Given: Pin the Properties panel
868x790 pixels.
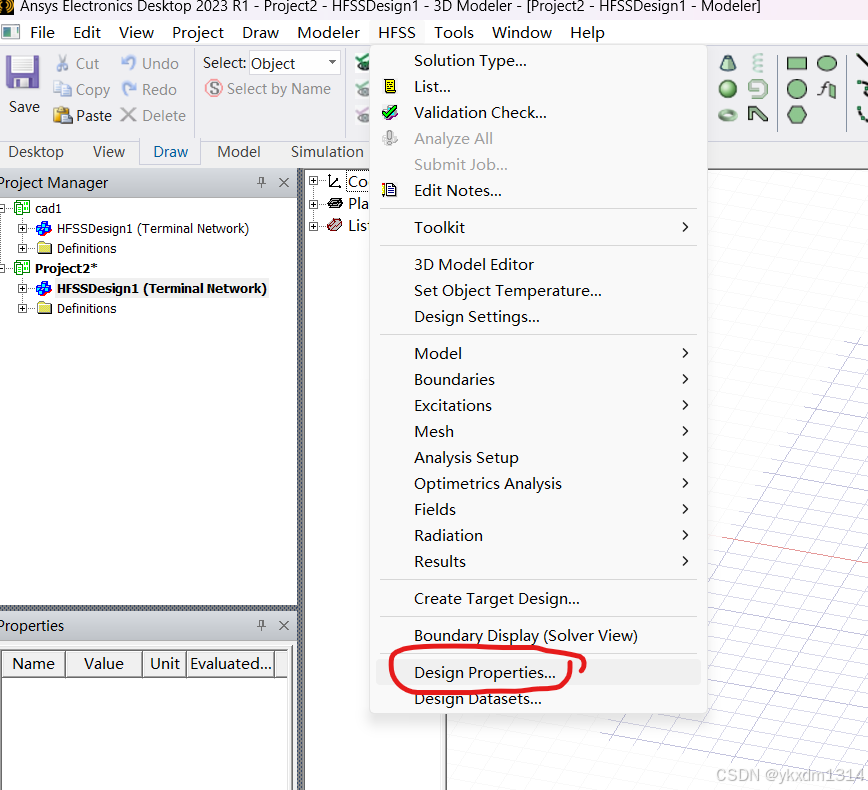Looking at the screenshot, I should tap(261, 625).
